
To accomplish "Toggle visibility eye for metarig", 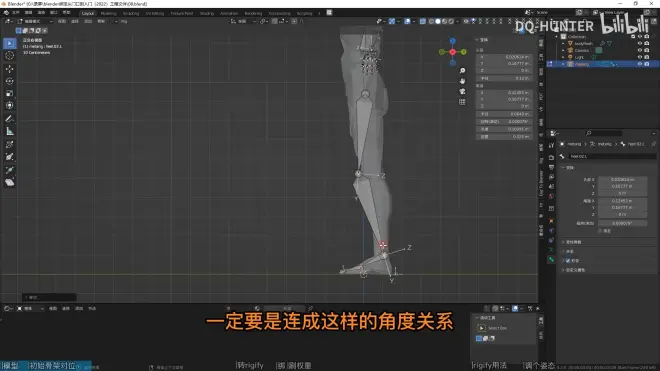I will click(x=639, y=64).
